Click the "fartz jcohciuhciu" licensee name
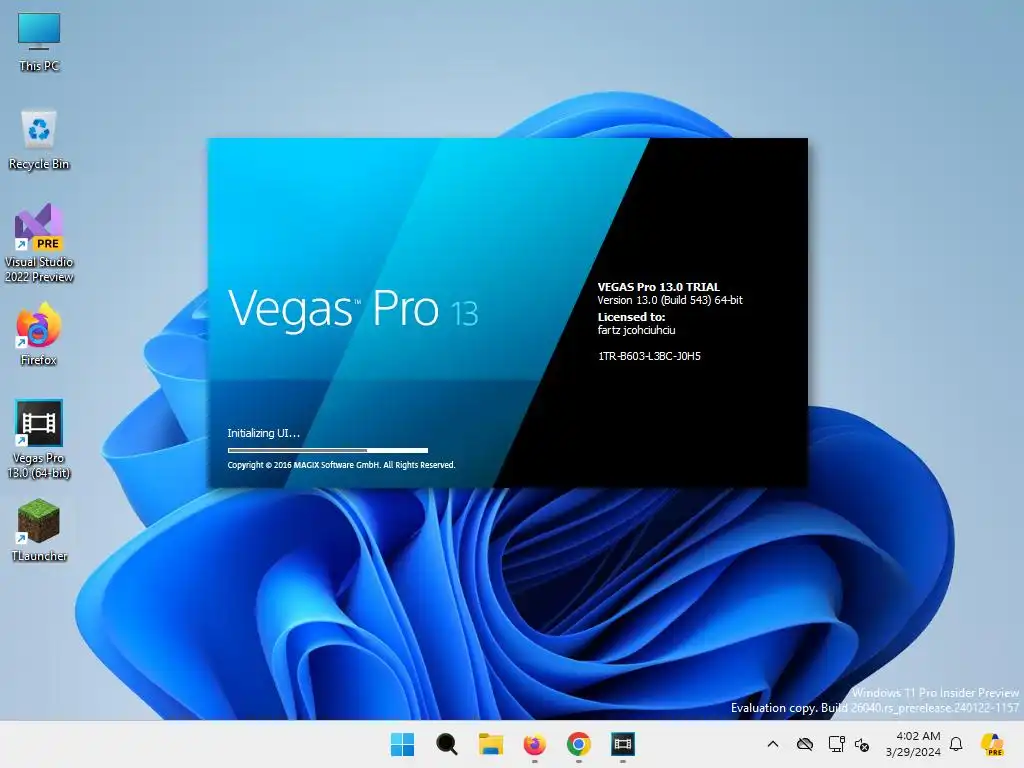The height and width of the screenshot is (768, 1024). point(637,330)
